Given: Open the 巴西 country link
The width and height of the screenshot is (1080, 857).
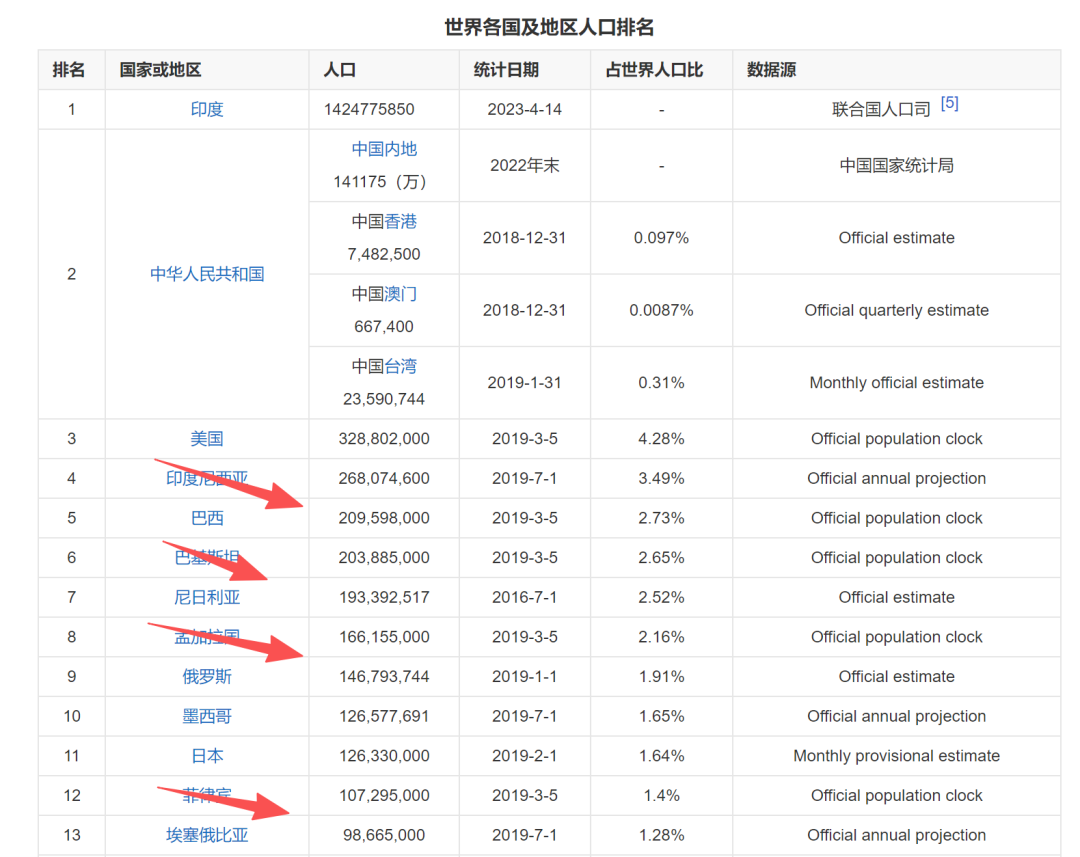Looking at the screenshot, I should point(207,518).
